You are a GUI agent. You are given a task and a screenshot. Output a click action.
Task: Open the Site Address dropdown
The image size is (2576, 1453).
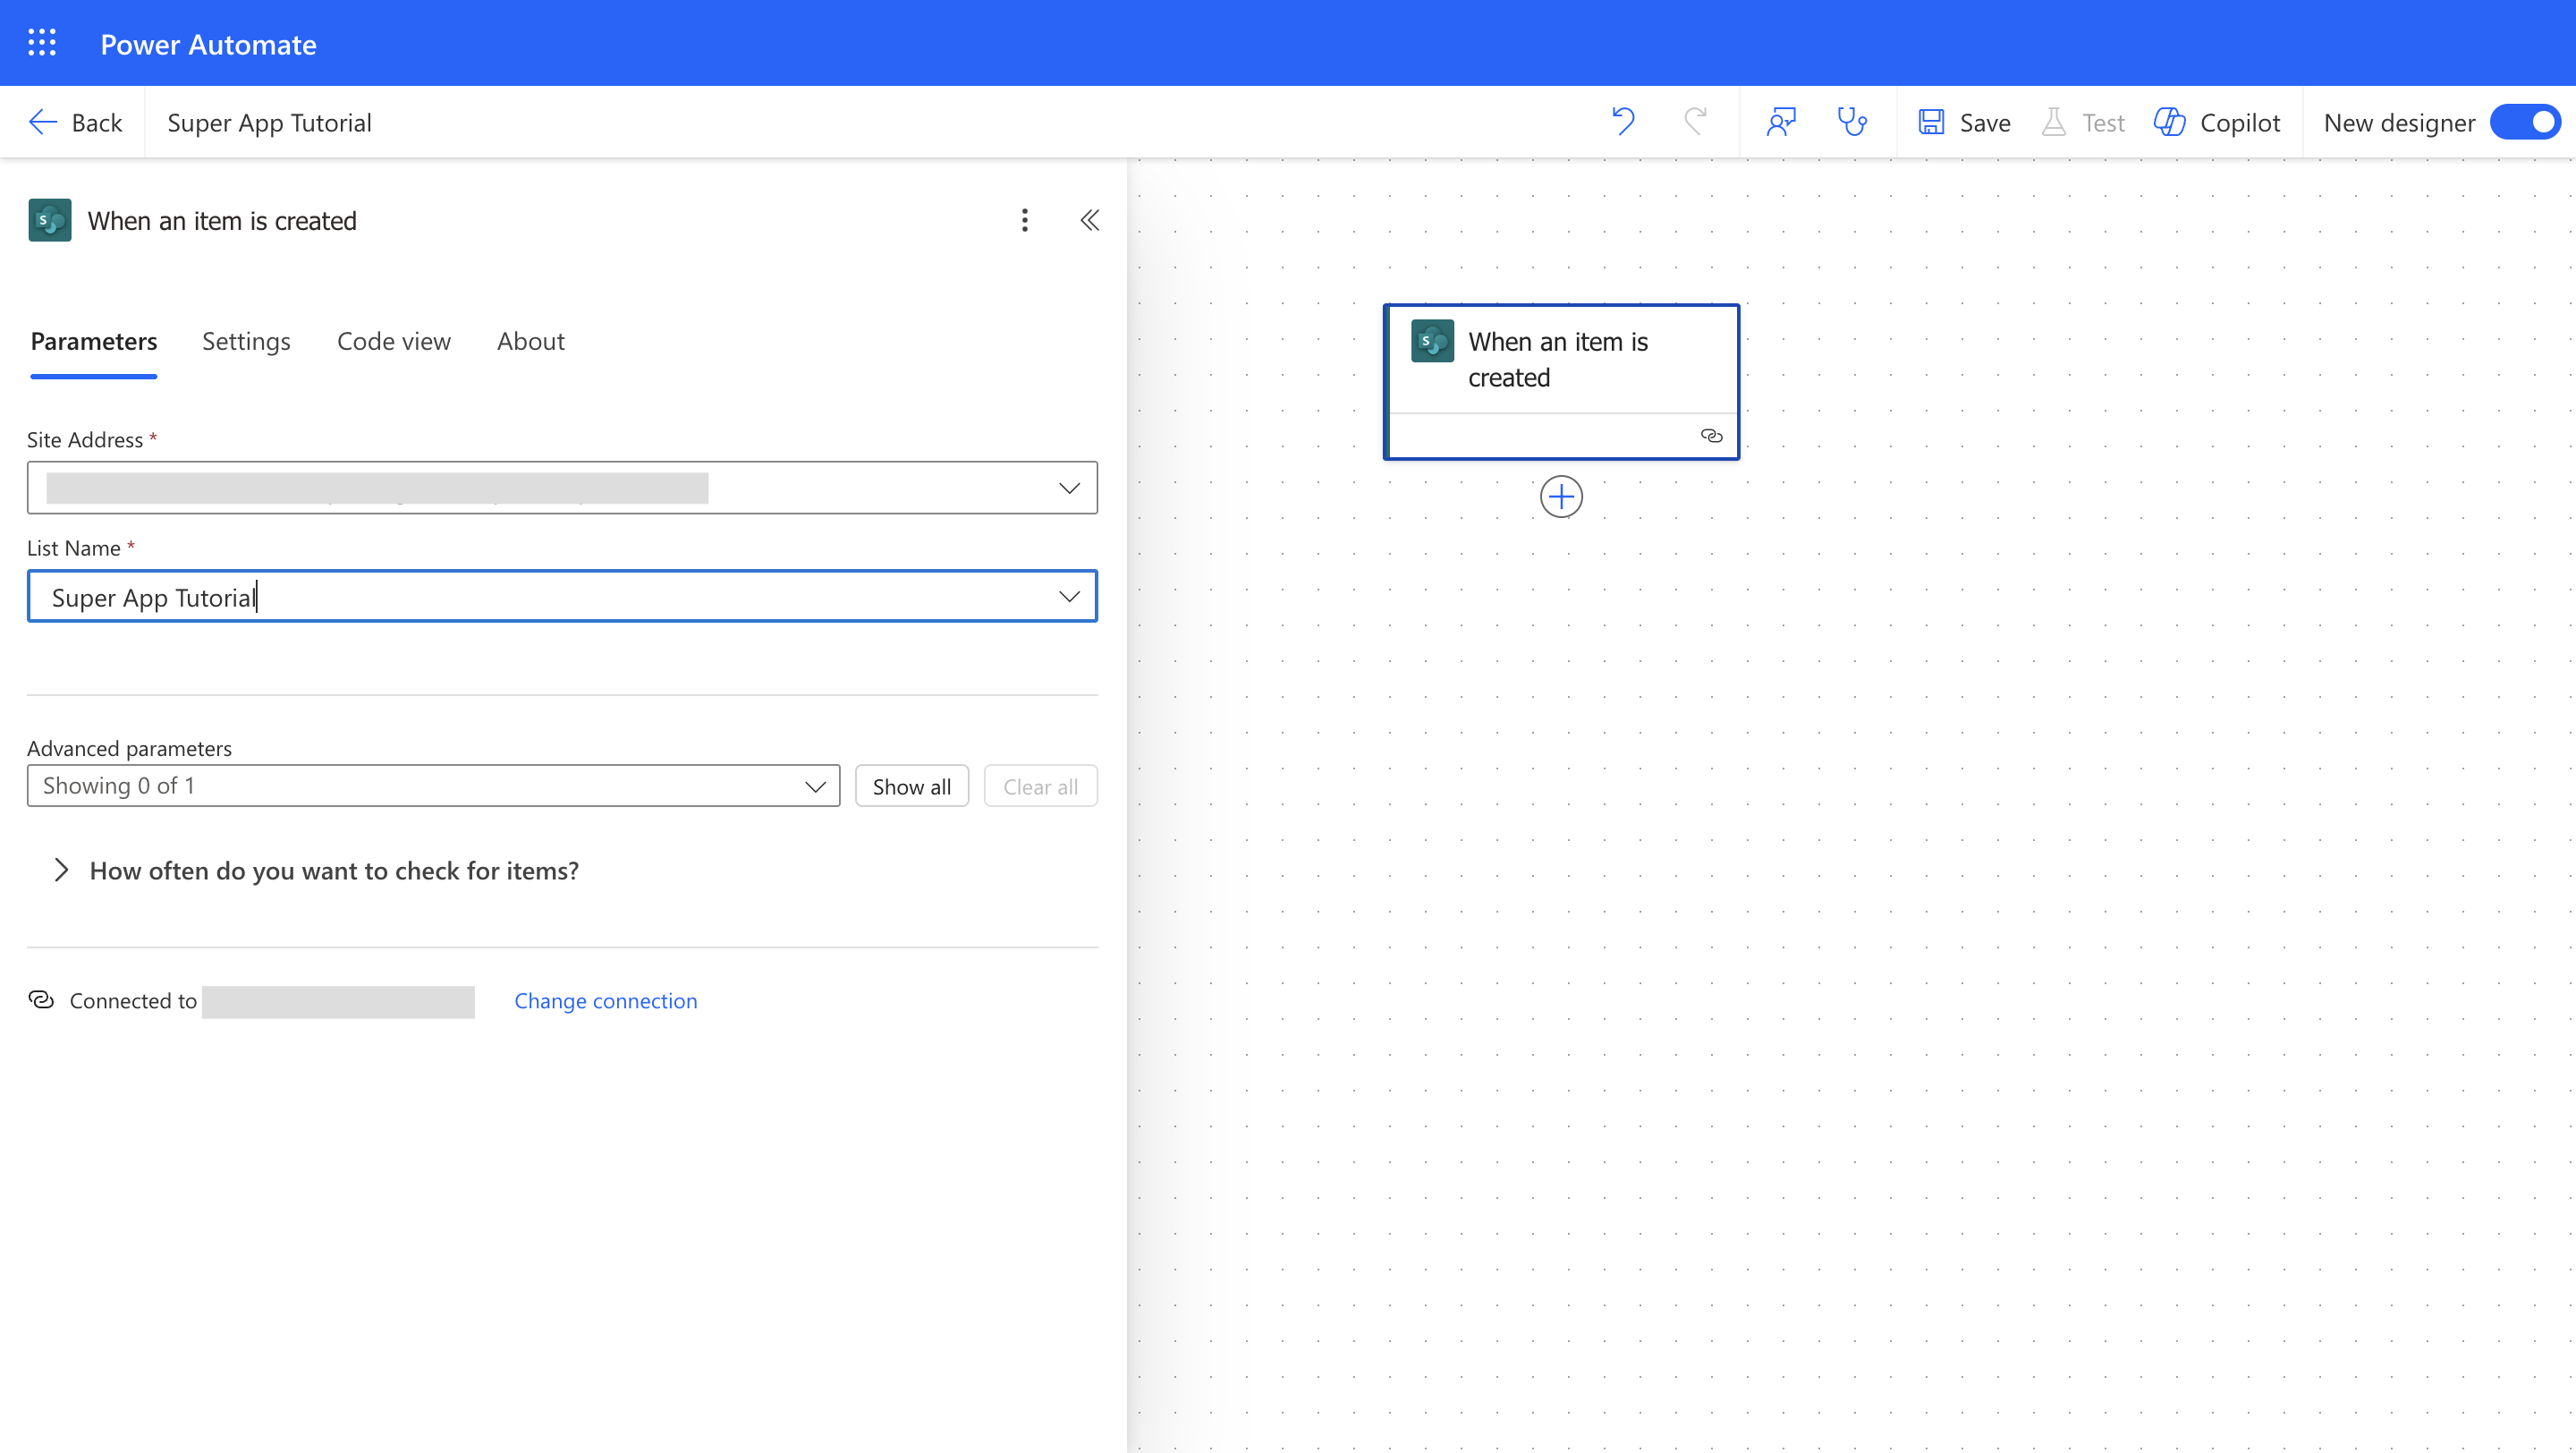[1069, 488]
